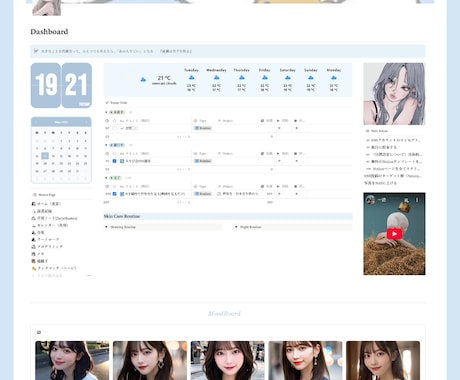Click the current weather cloud icon beside 21 °C
Image resolution: width=460 pixels, height=380 pixels.
(x=143, y=79)
